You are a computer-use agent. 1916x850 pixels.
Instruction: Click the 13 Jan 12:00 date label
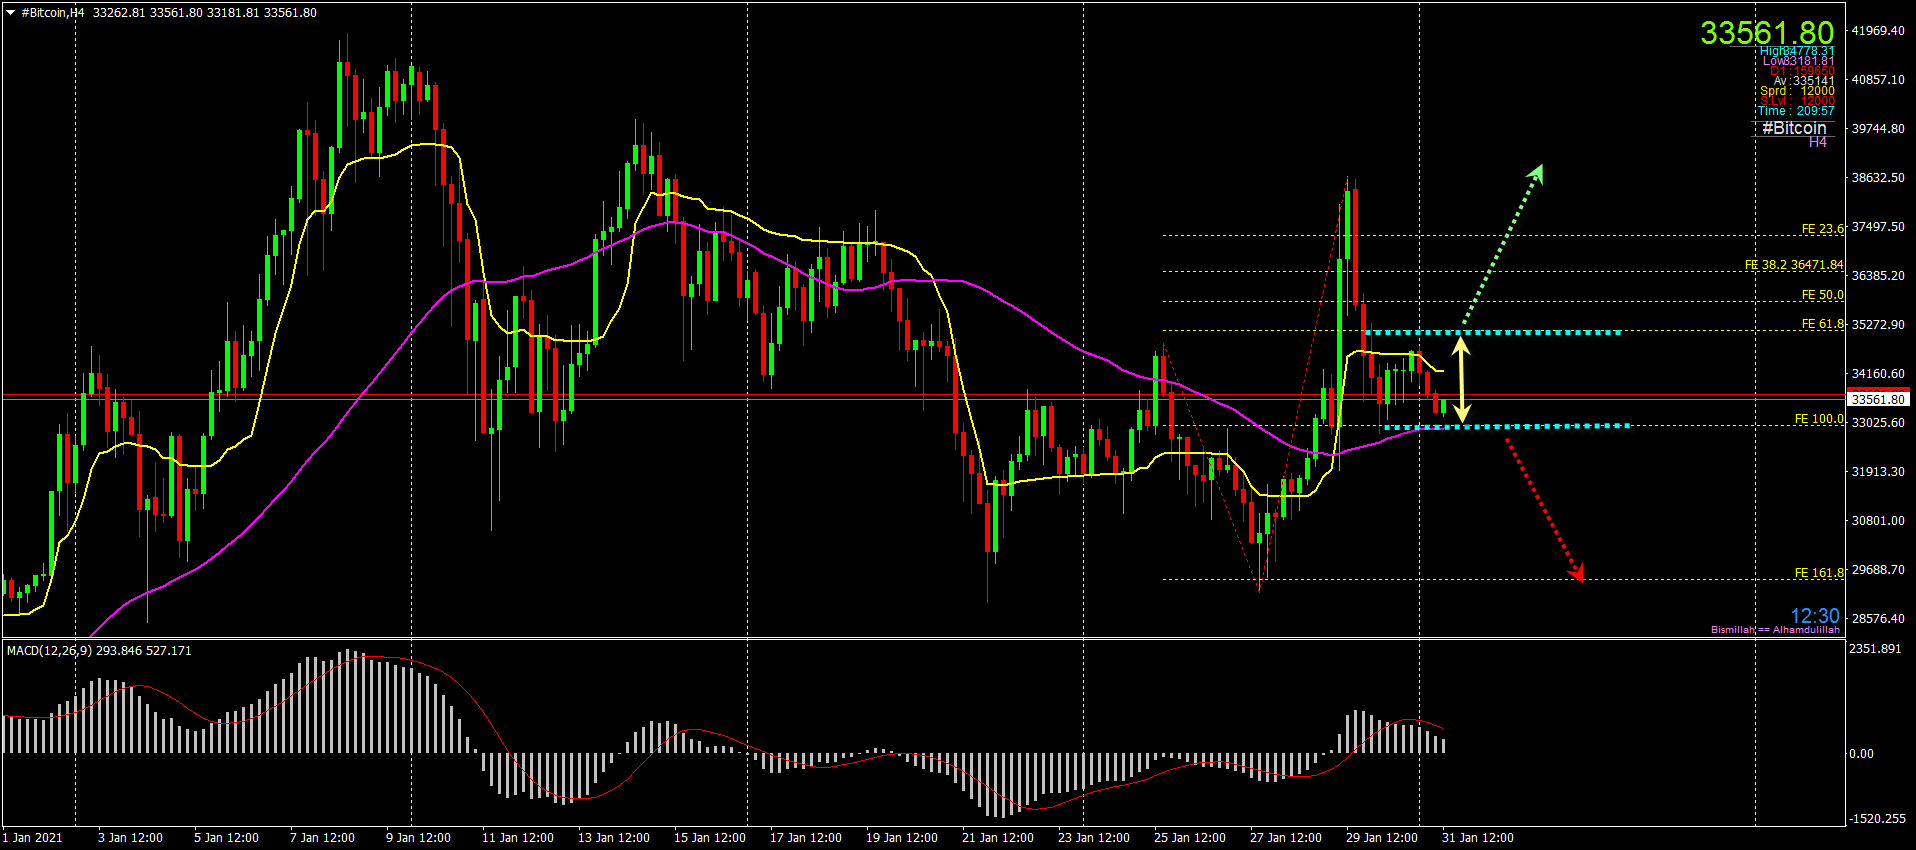coord(614,838)
